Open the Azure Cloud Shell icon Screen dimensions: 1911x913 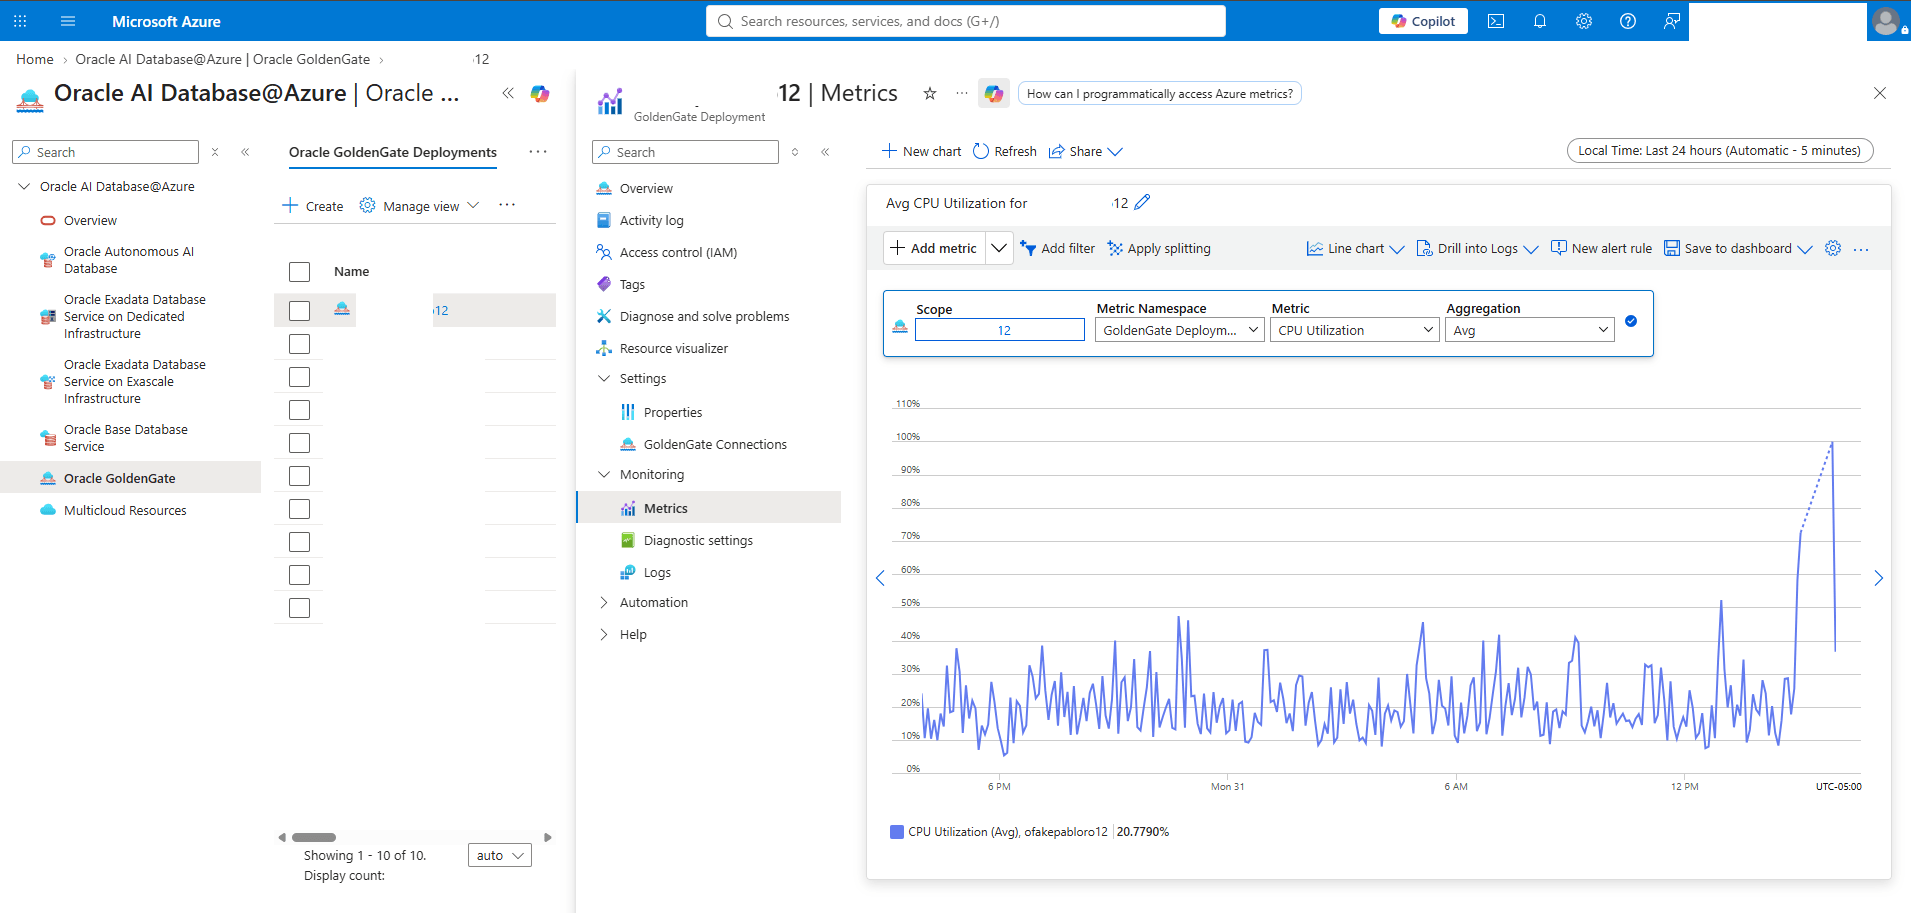[x=1496, y=21]
